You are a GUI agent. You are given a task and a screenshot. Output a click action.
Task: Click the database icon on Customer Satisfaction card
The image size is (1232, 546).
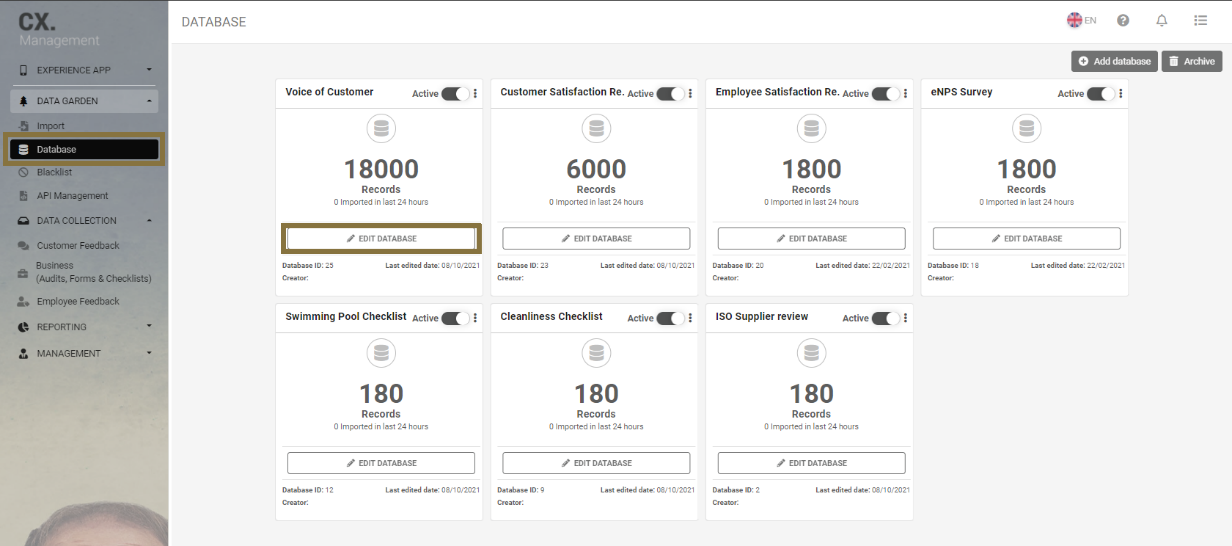click(x=596, y=129)
